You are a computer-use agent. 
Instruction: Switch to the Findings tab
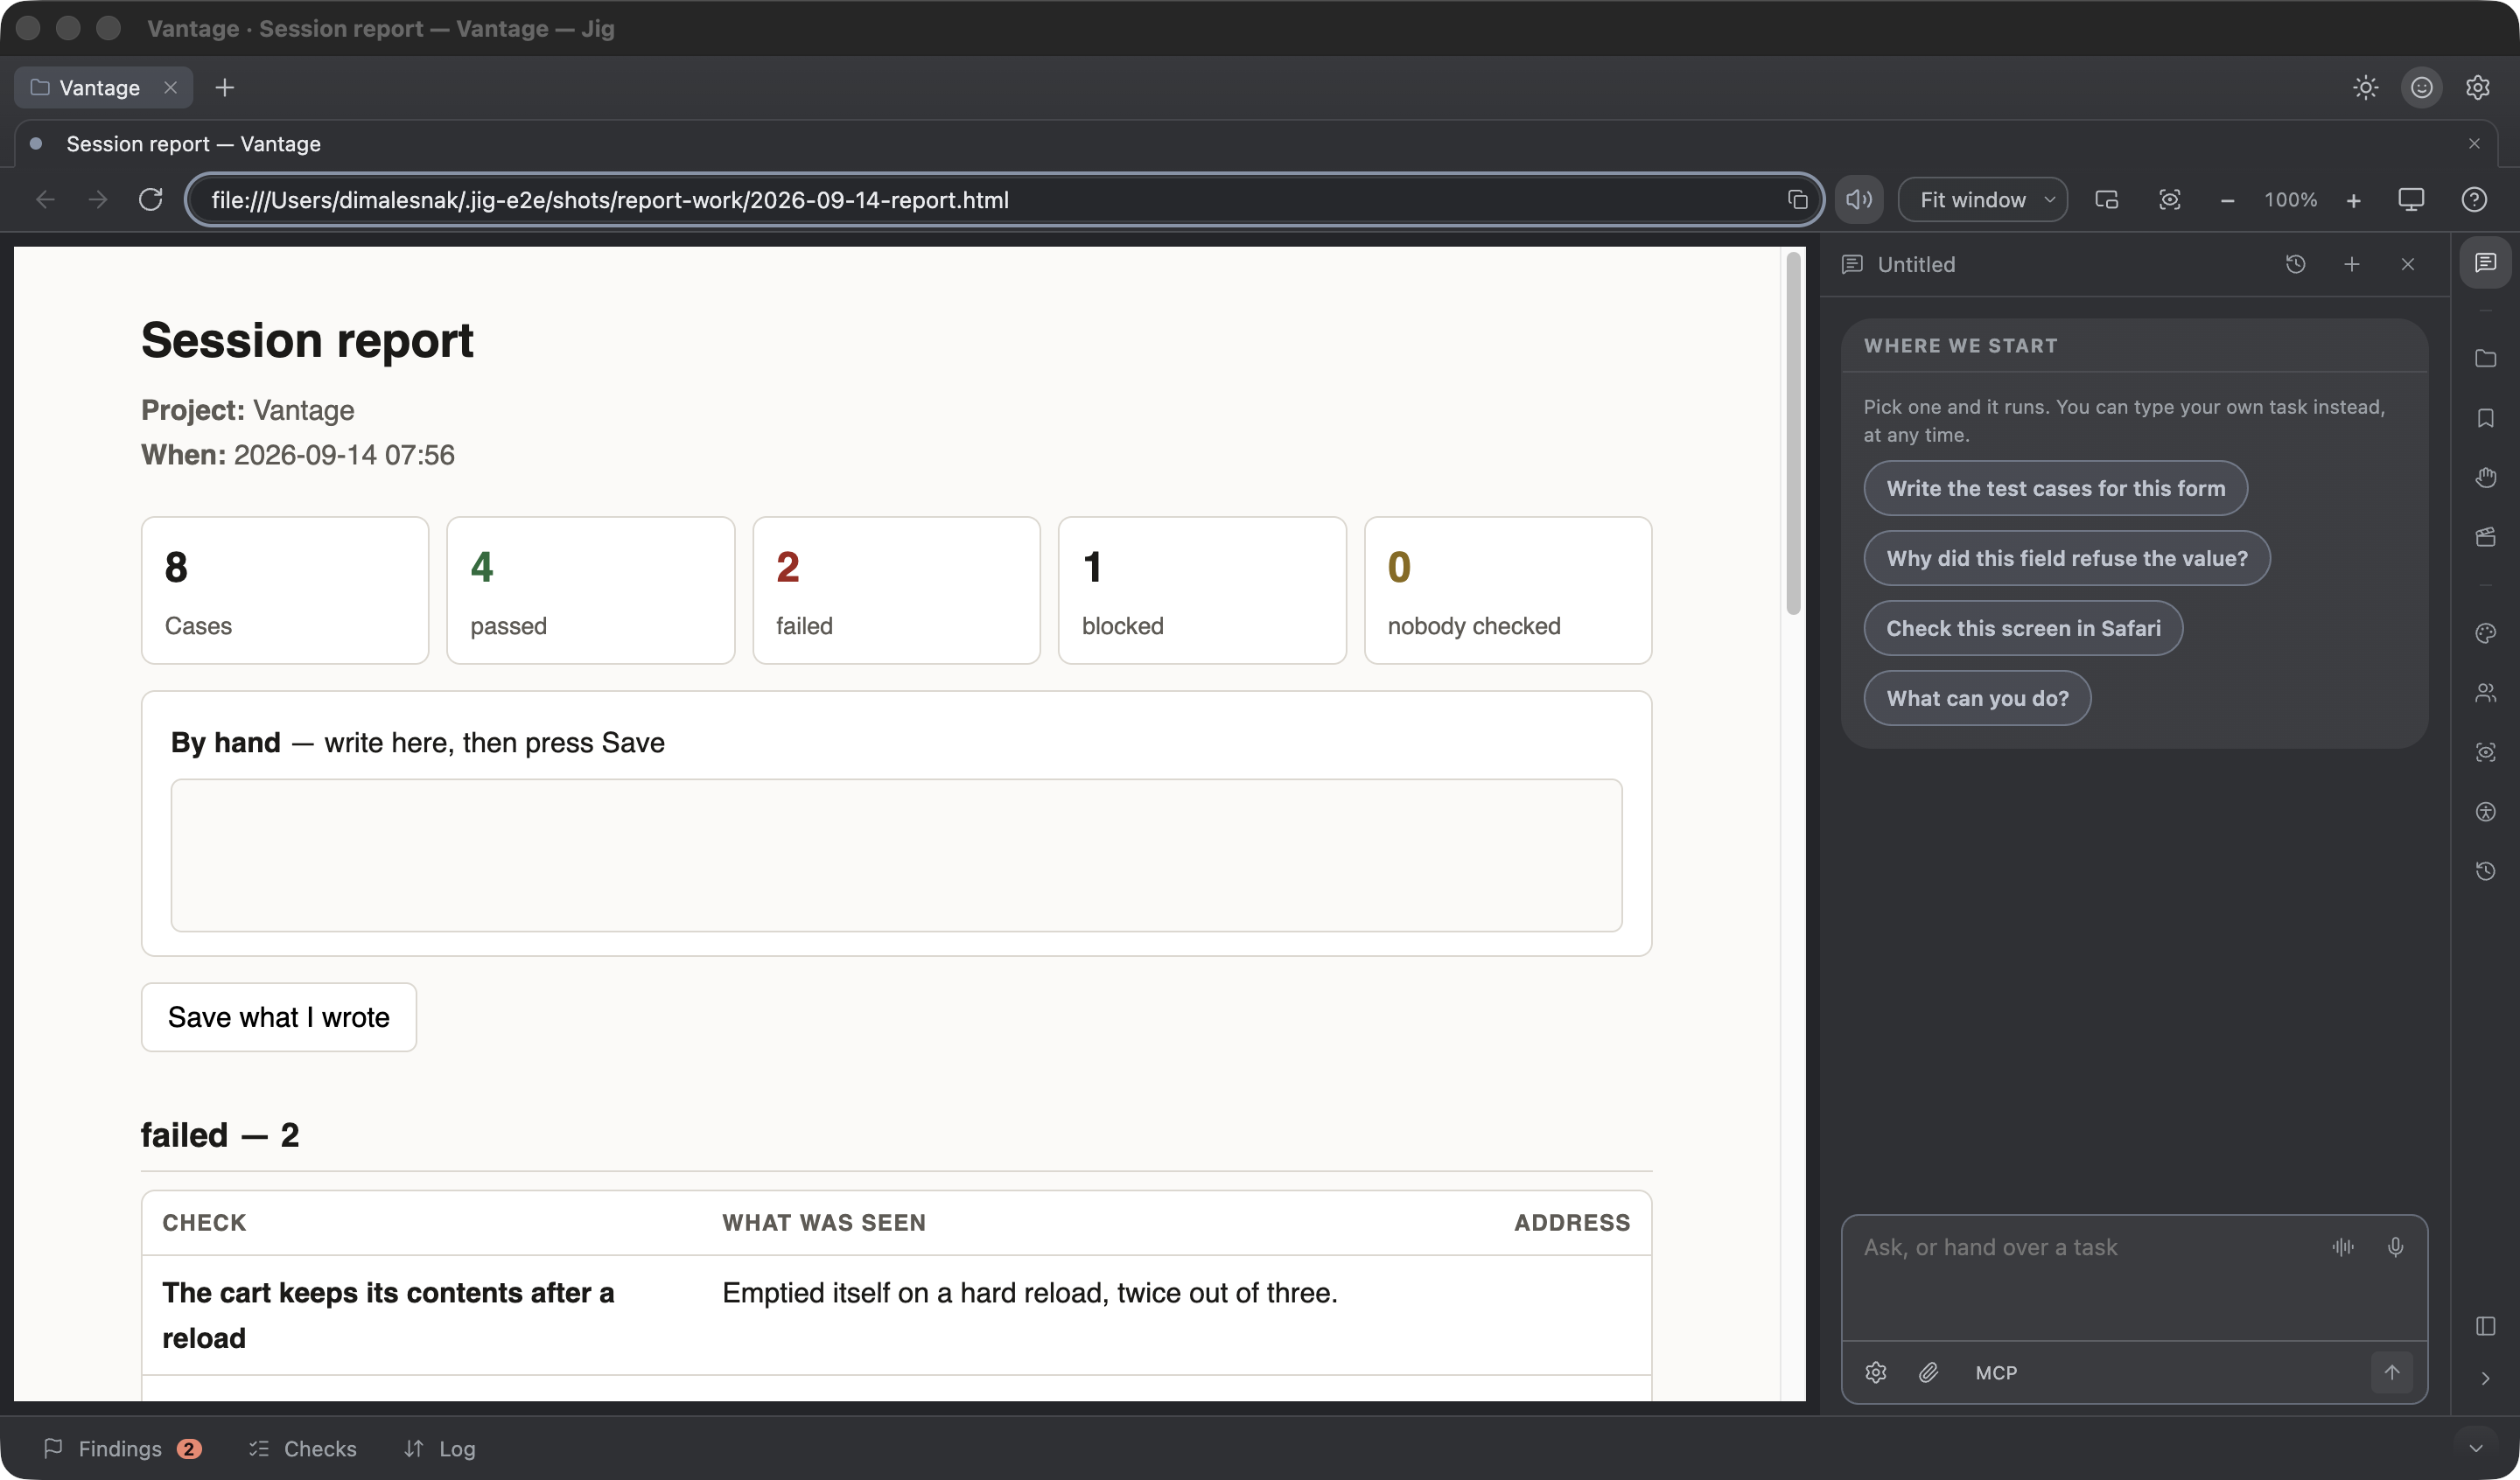[x=122, y=1448]
